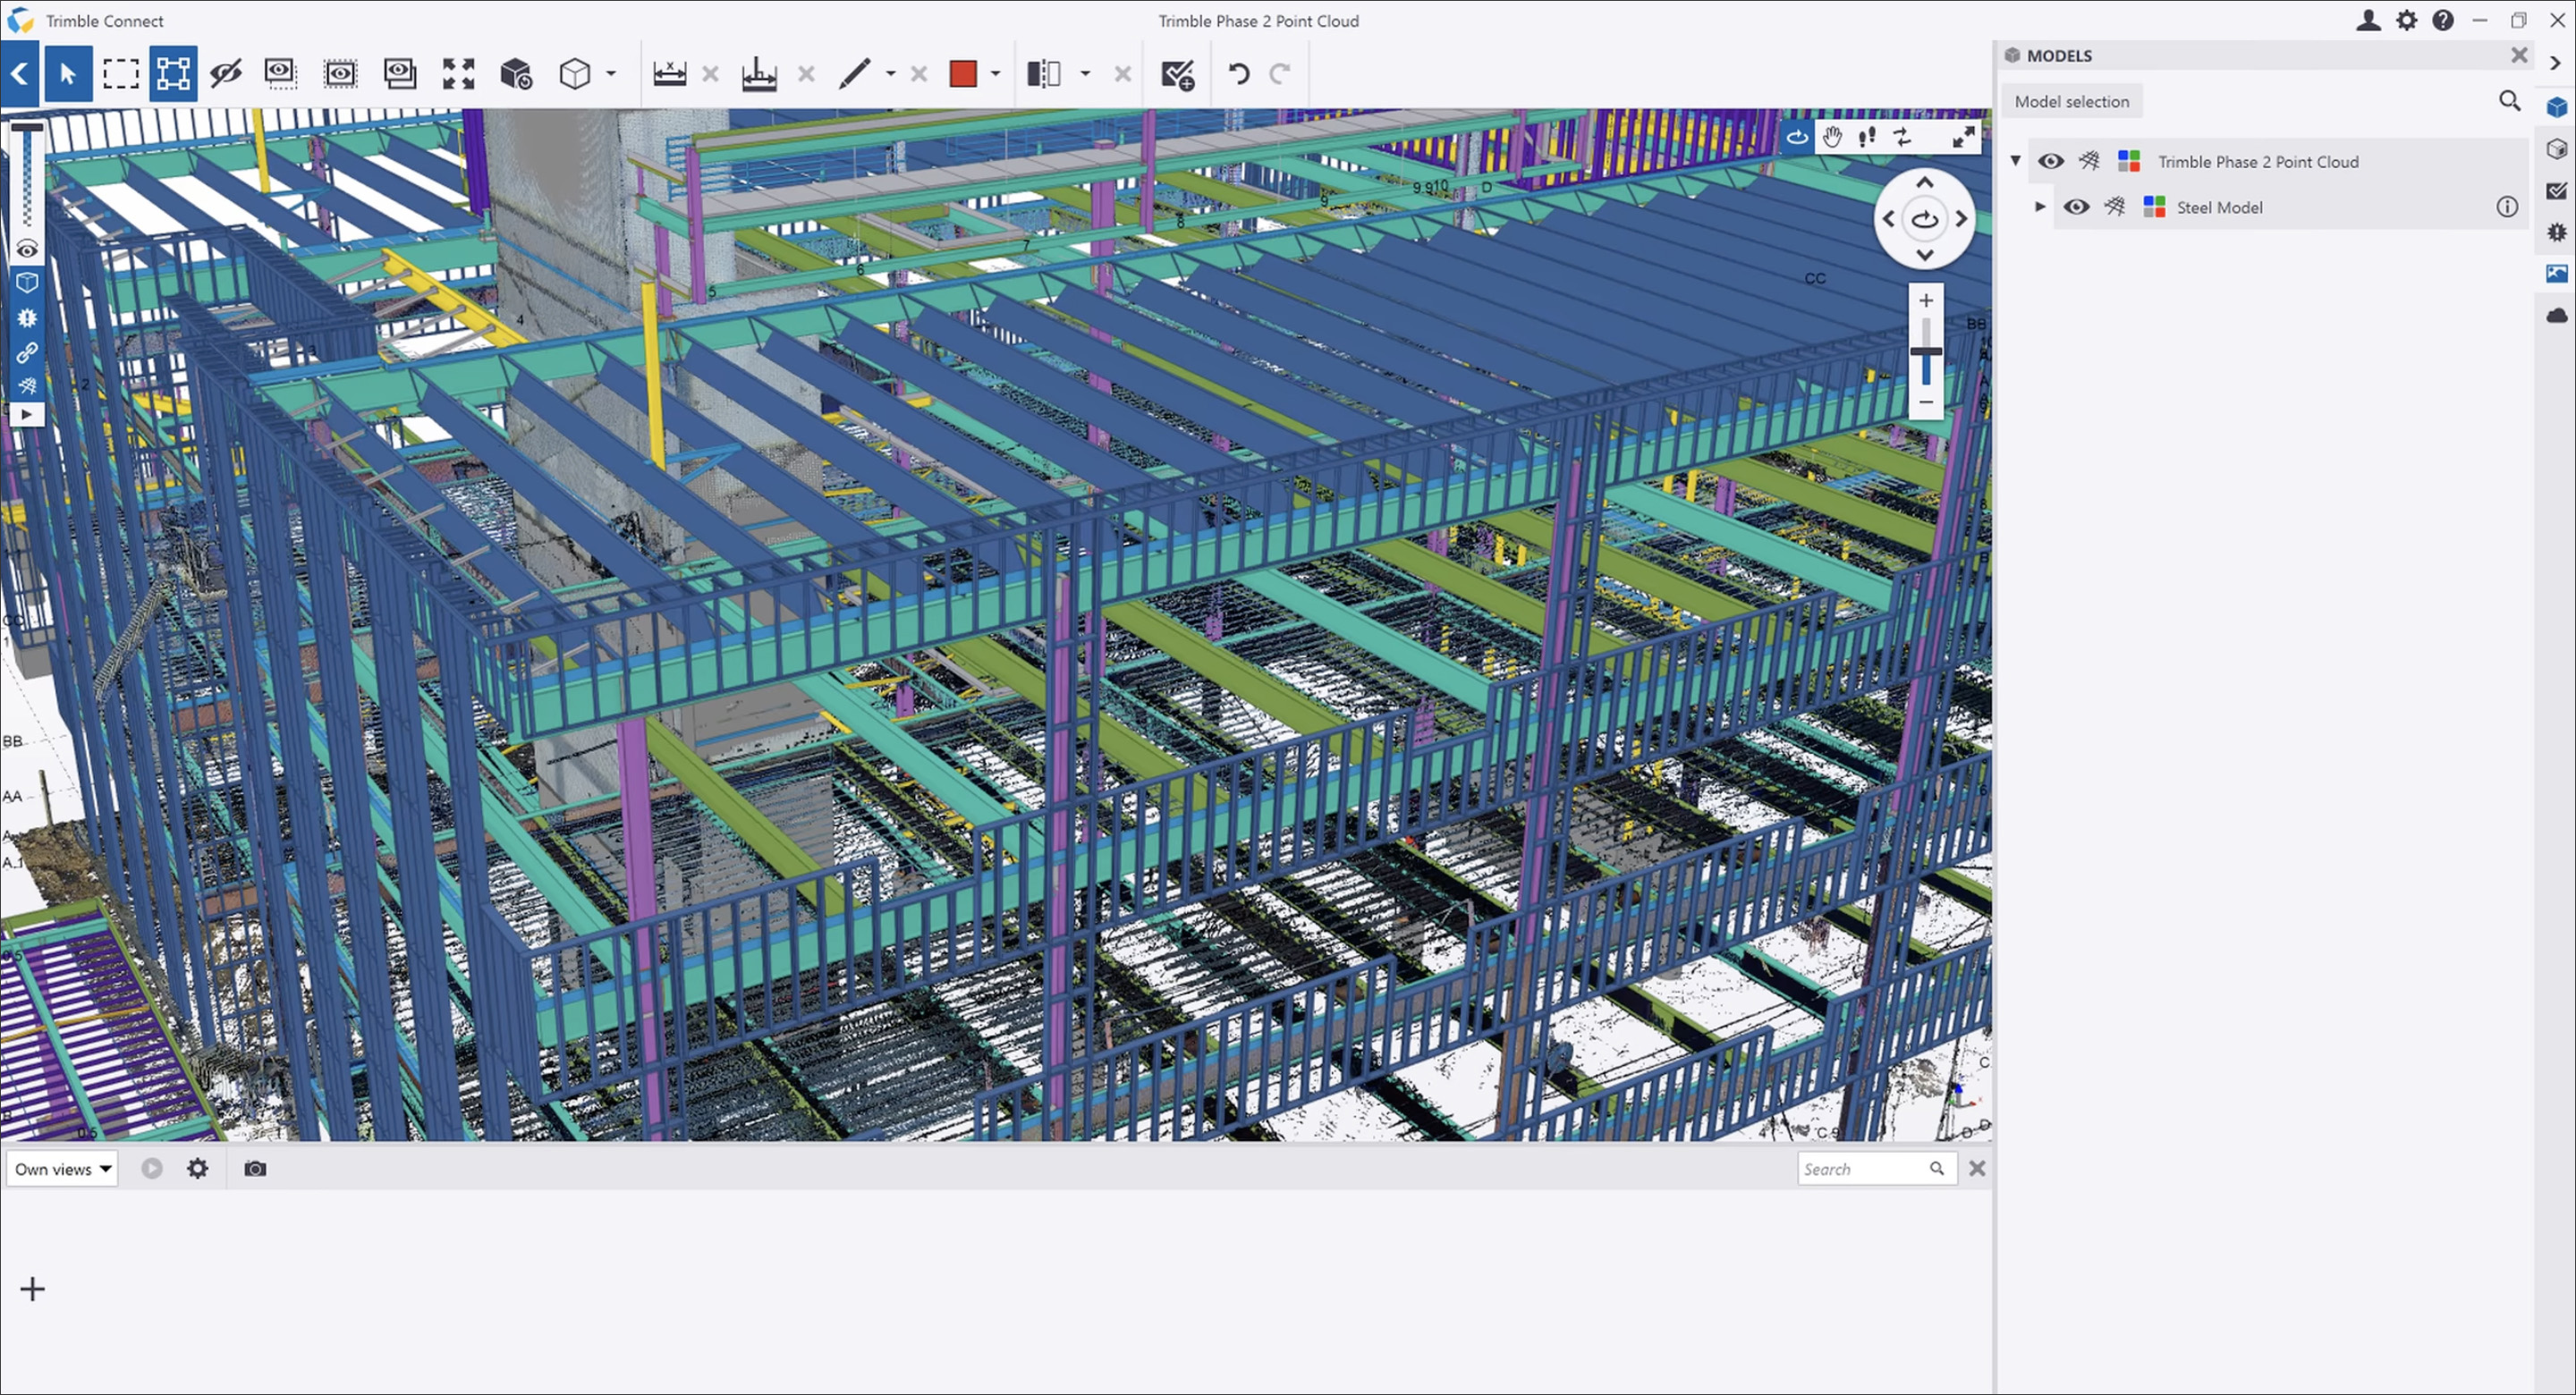
Task: Rotate view left with navigation wheel
Action: (1888, 219)
